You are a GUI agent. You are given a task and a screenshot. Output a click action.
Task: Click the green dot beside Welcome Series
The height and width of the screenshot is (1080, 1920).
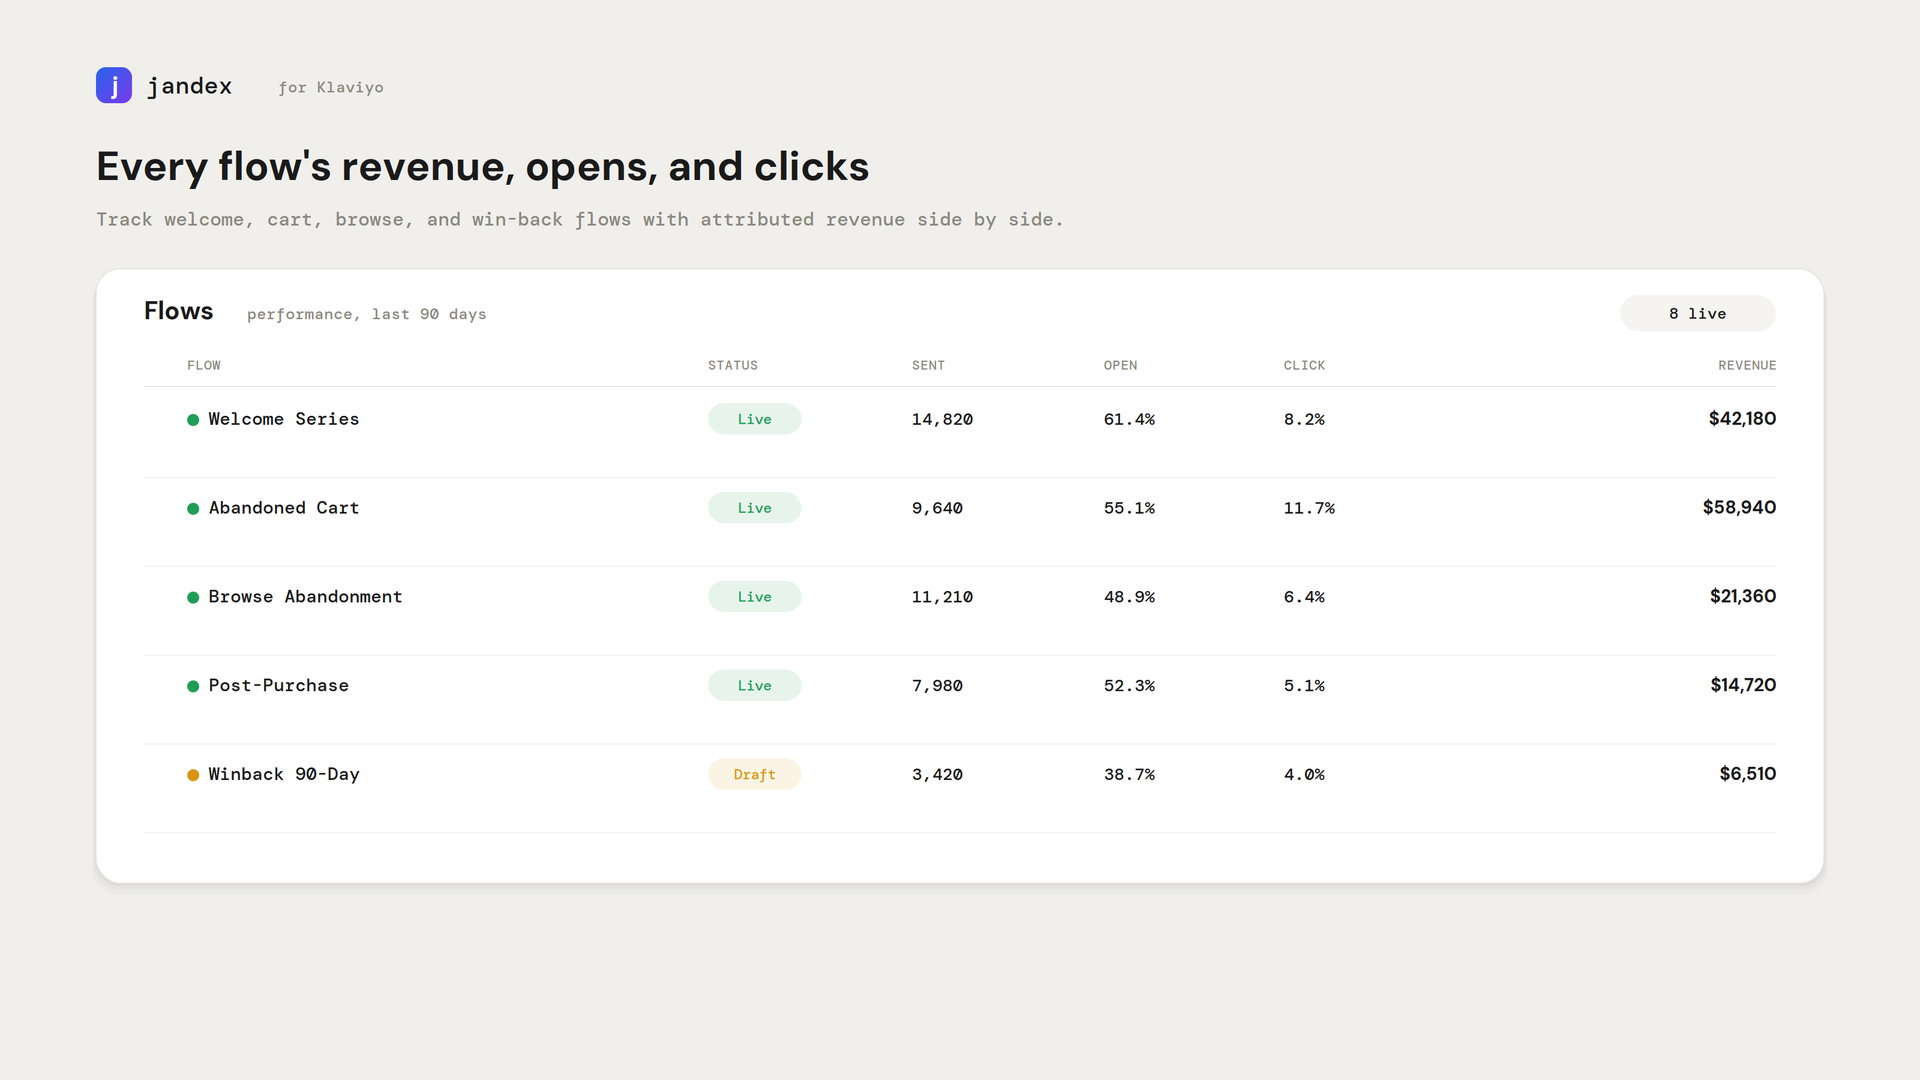[x=193, y=420]
